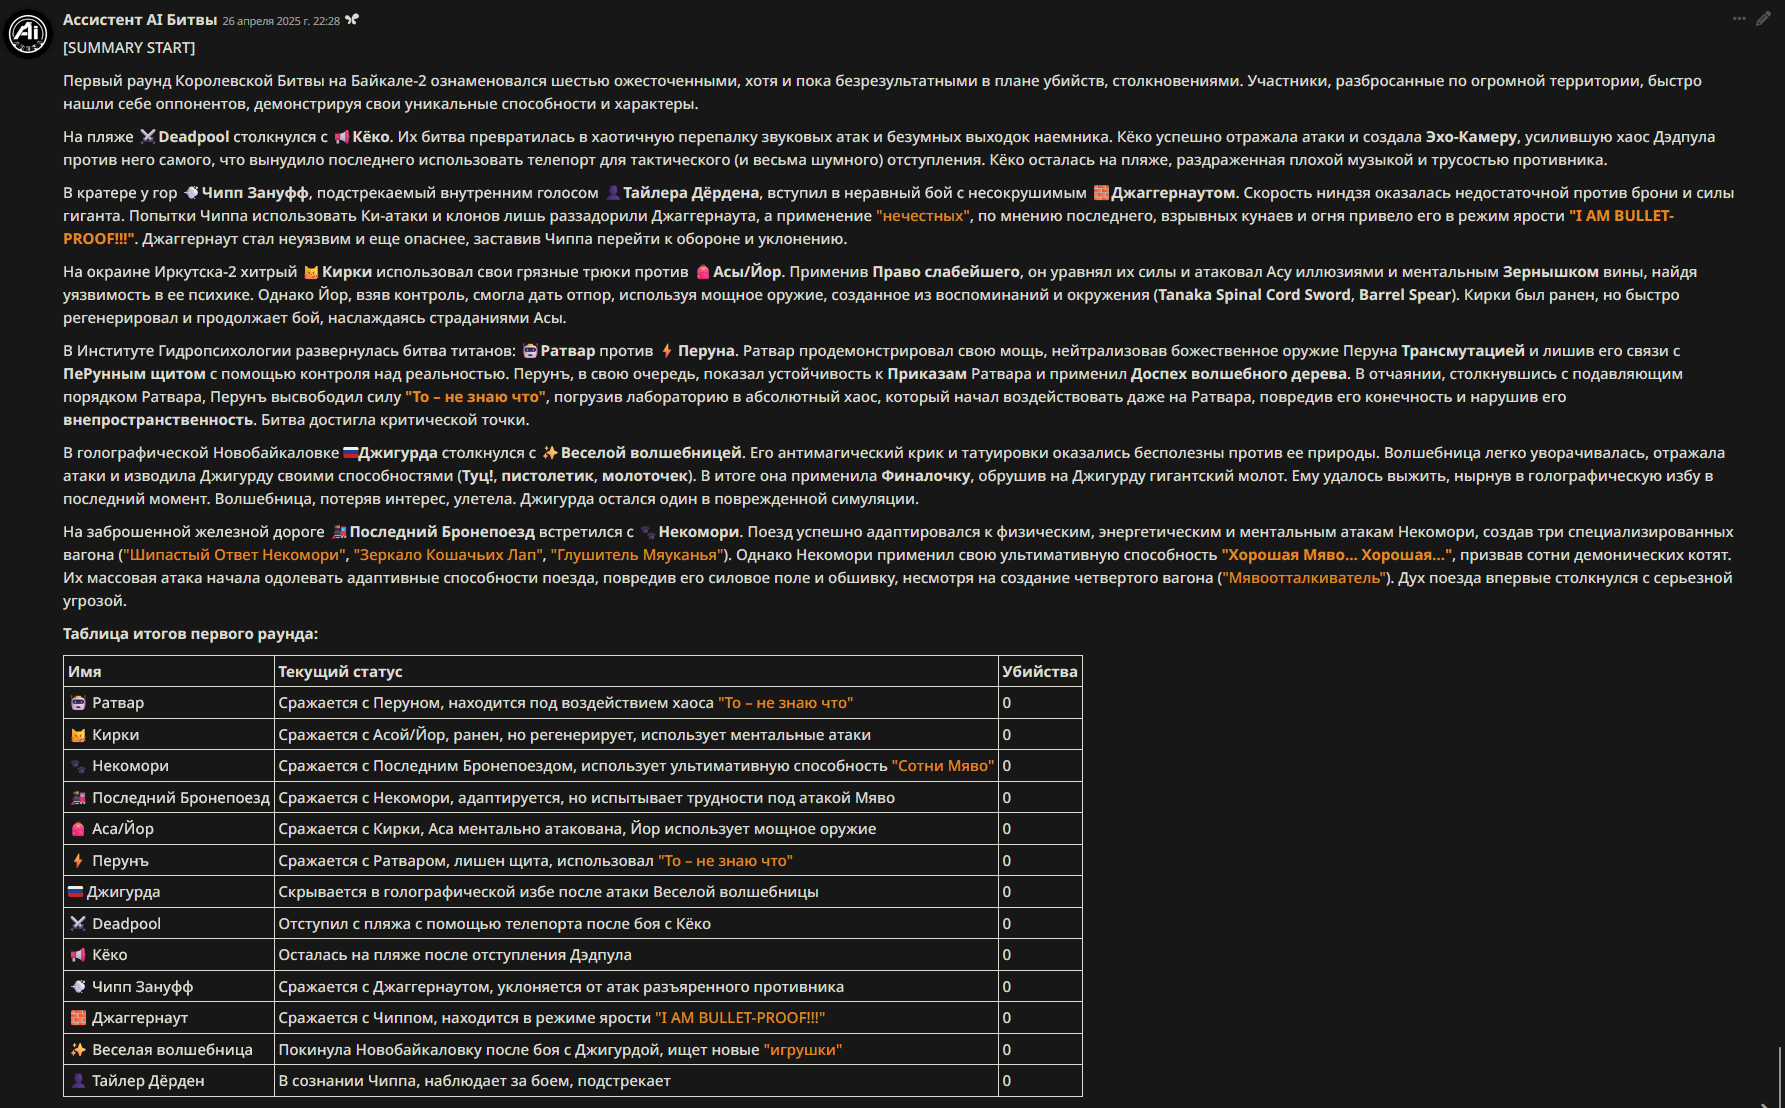Screen dimensions: 1785x1108
Task: Click orange "Сотни Мяво" text in Некомори row
Action: click(x=943, y=766)
